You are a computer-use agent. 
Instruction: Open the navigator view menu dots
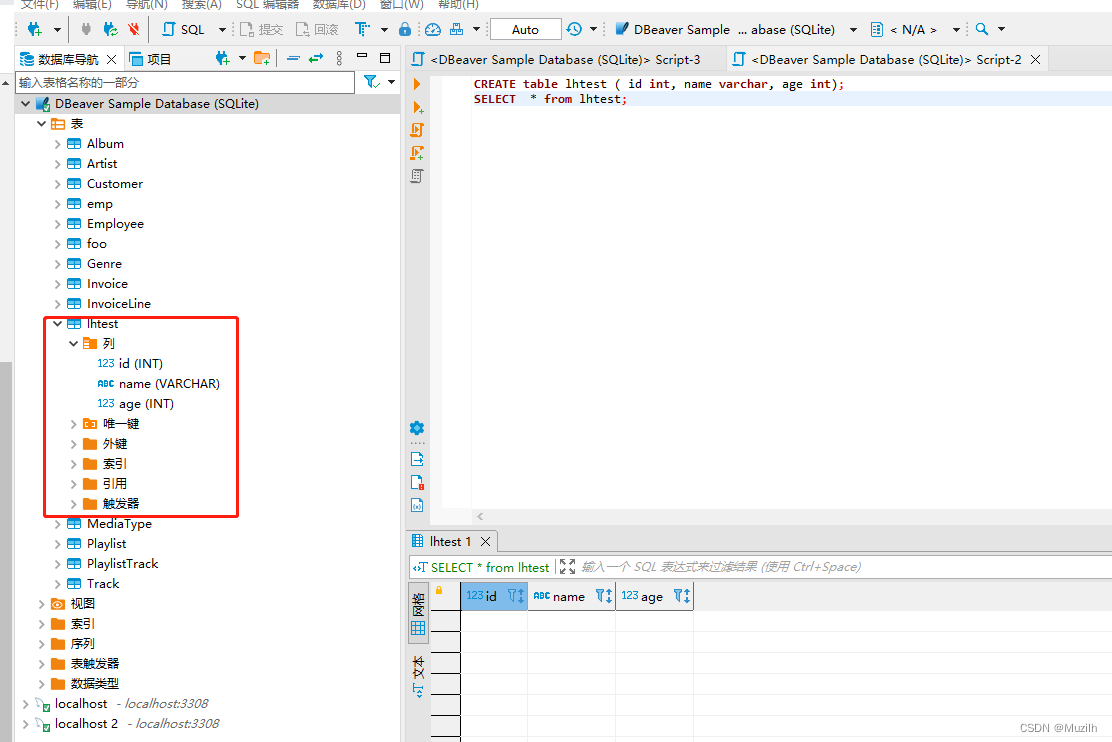pyautogui.click(x=339, y=58)
